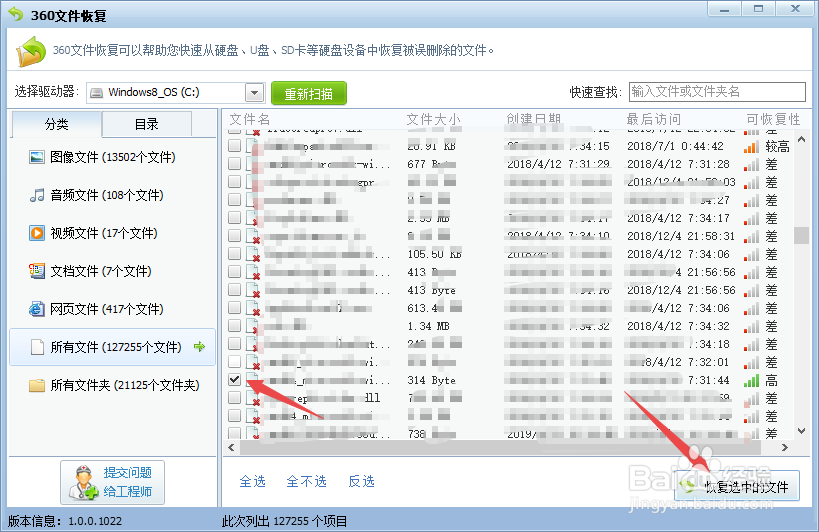Click 此次列出 127255 个项目 status text
Viewport: 819px width, 532px height.
click(285, 521)
